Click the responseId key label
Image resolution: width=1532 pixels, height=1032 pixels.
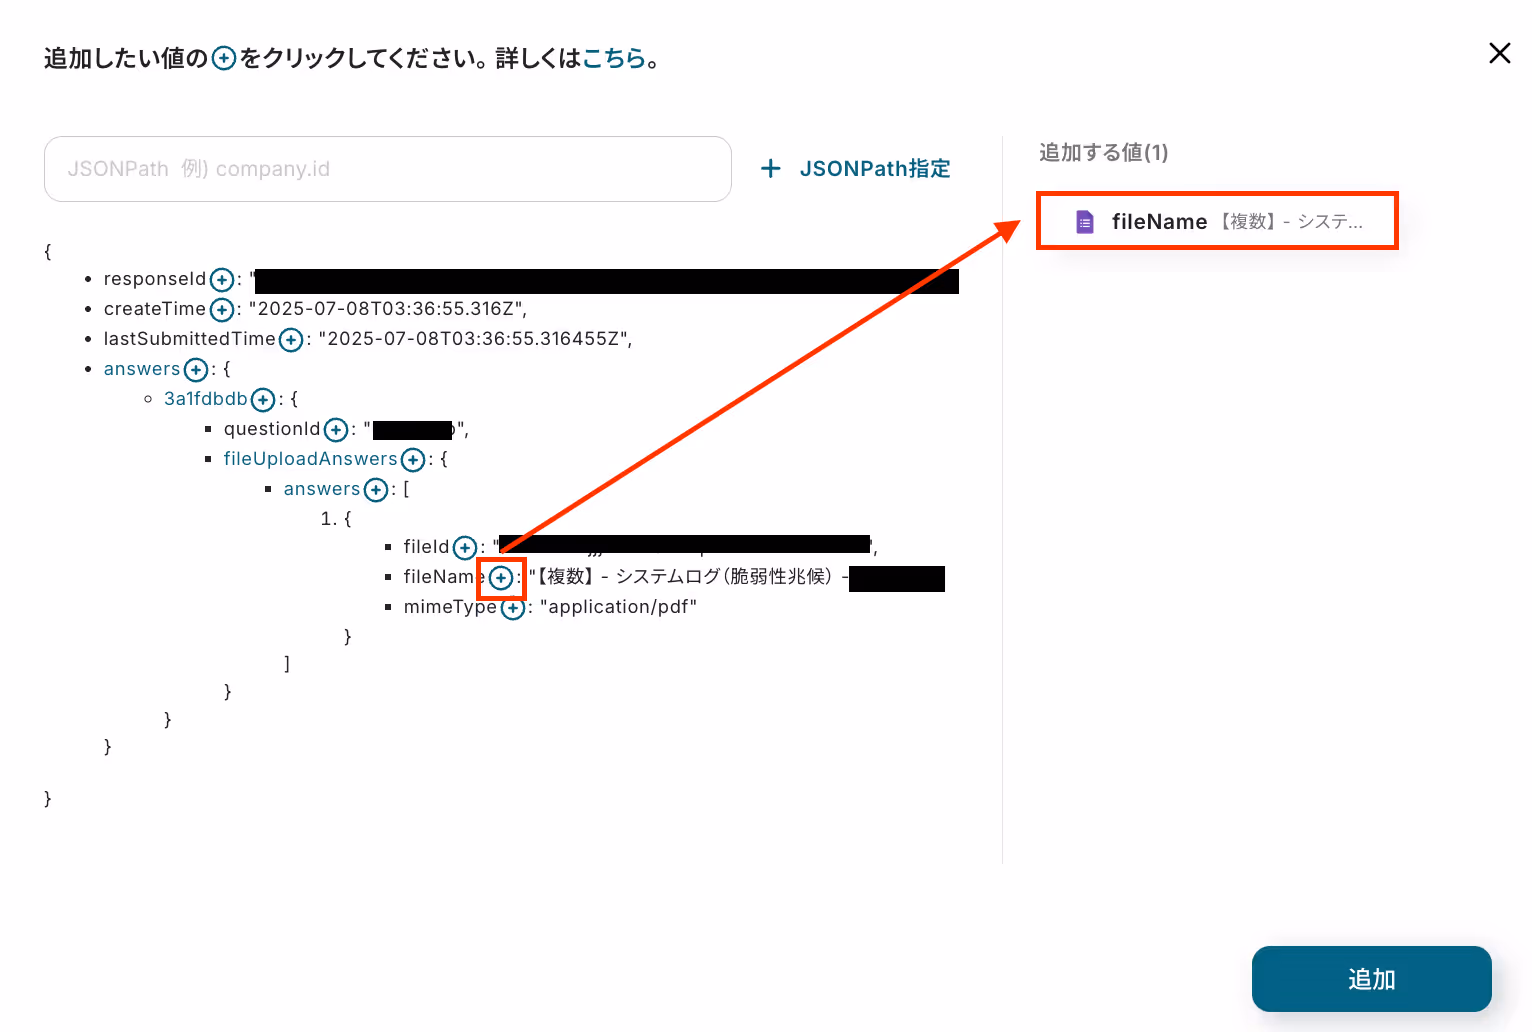155,279
